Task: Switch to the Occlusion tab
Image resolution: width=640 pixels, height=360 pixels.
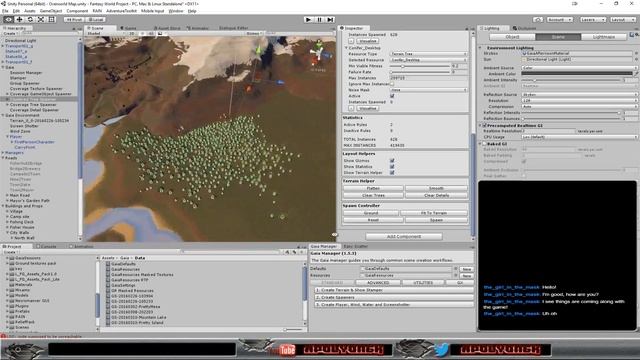Action: 525,28
